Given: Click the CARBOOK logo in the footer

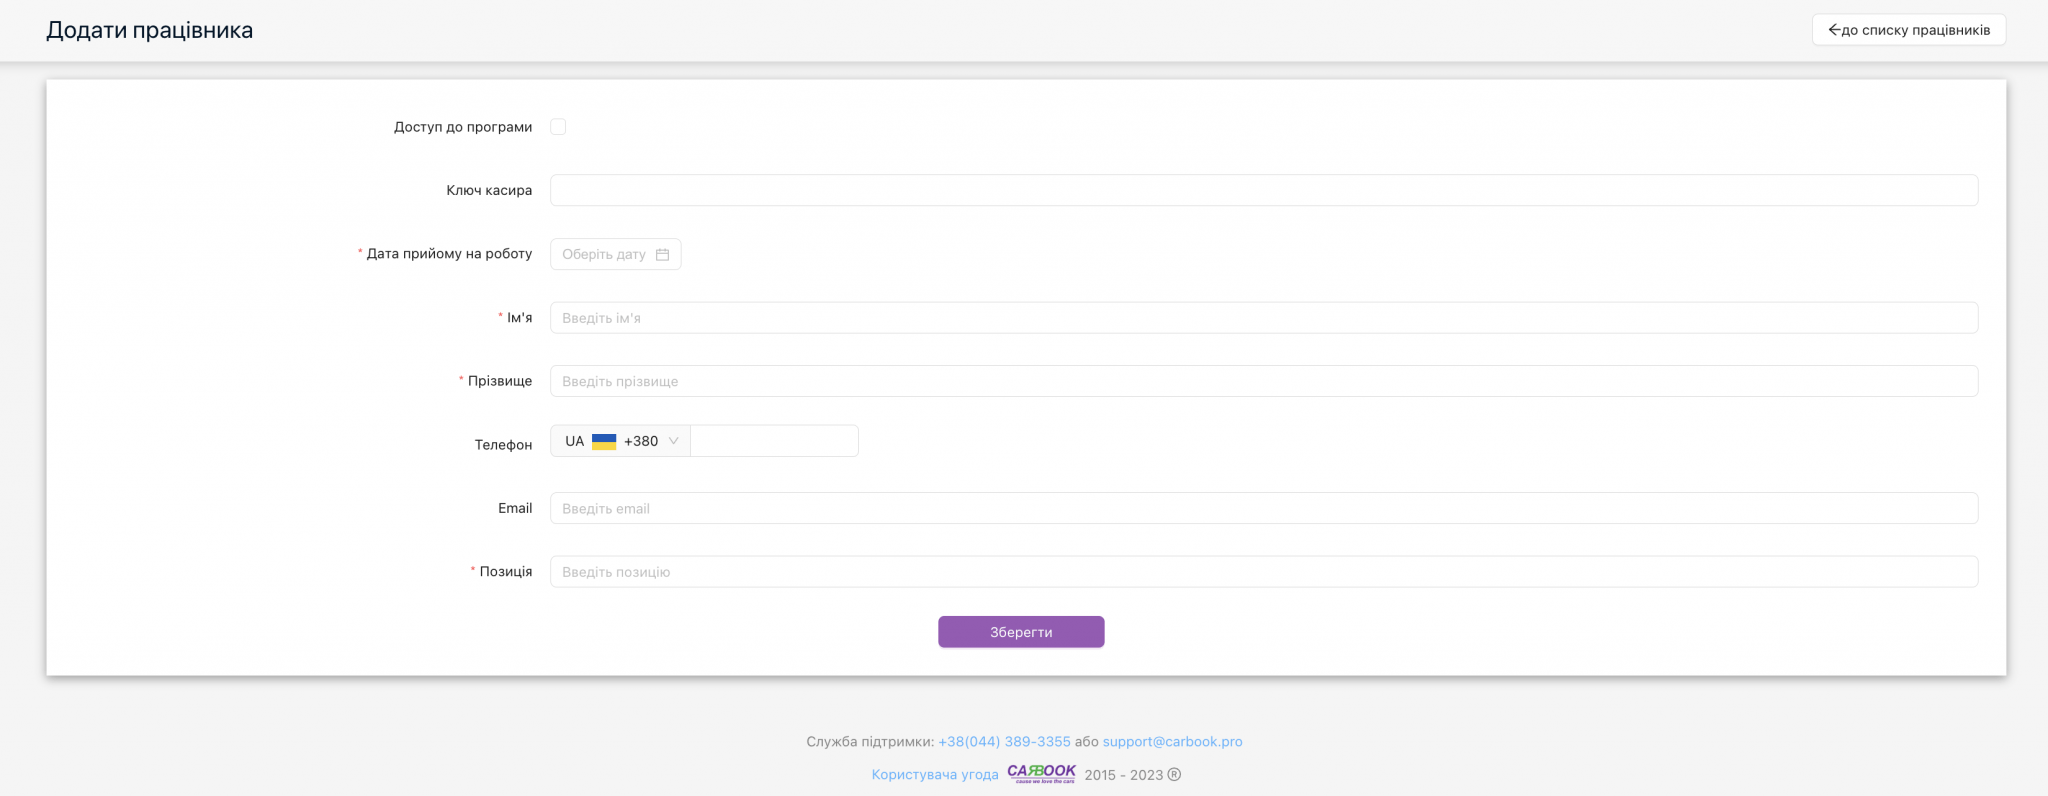Looking at the screenshot, I should pyautogui.click(x=1041, y=773).
